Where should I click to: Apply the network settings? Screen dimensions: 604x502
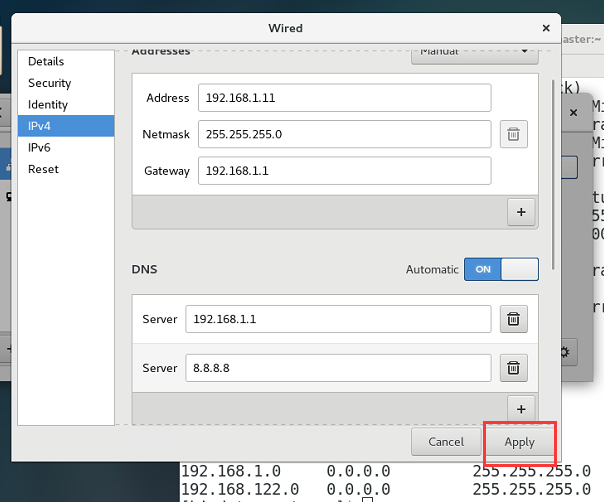pos(519,442)
